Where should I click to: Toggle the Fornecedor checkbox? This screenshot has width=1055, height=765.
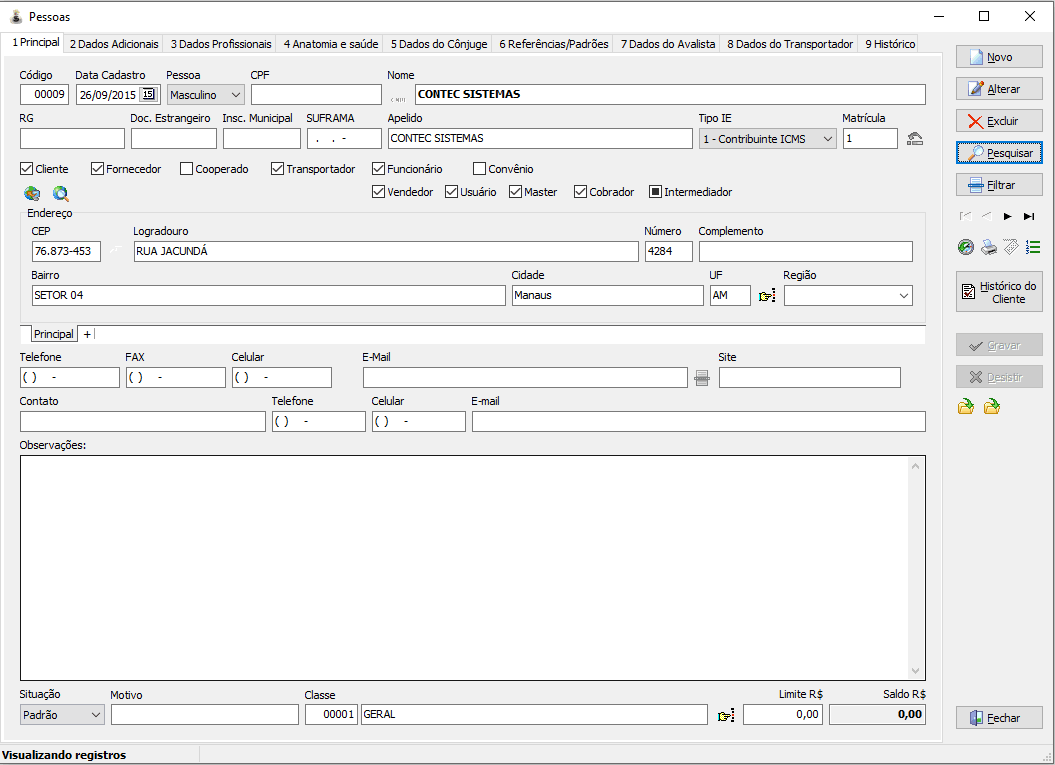97,168
